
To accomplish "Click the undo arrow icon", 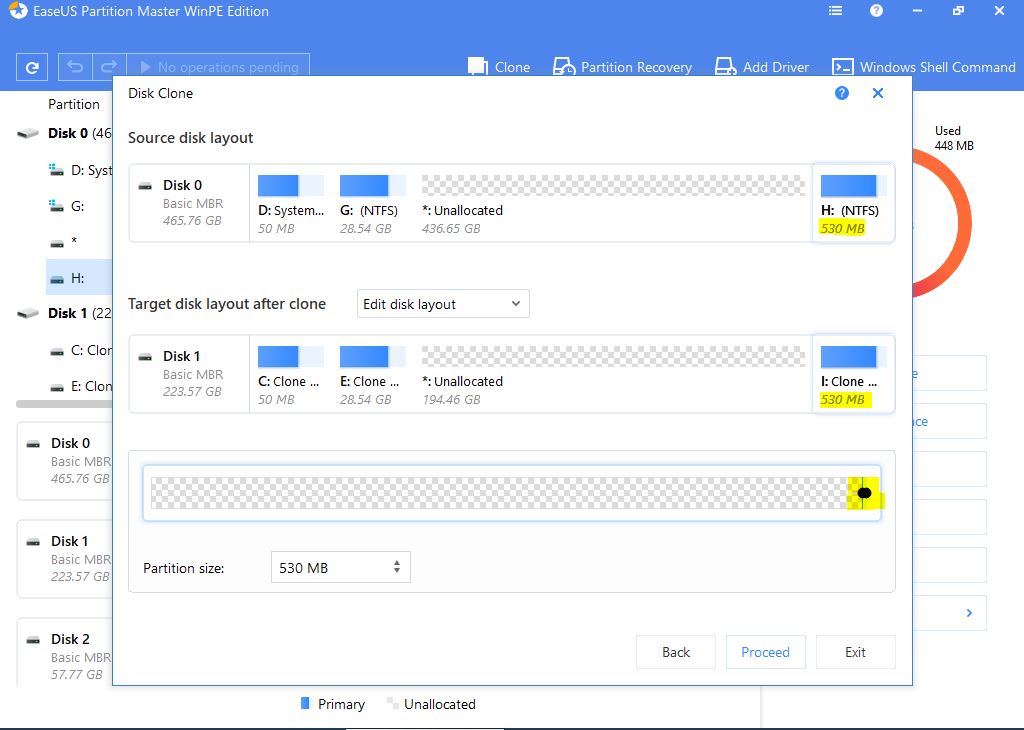I will (75, 67).
